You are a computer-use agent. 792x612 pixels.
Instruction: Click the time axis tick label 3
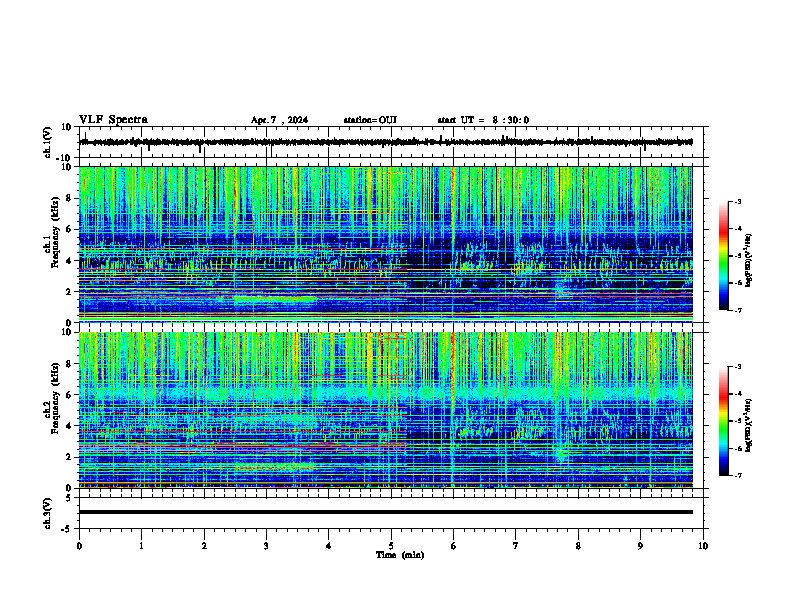click(x=266, y=546)
